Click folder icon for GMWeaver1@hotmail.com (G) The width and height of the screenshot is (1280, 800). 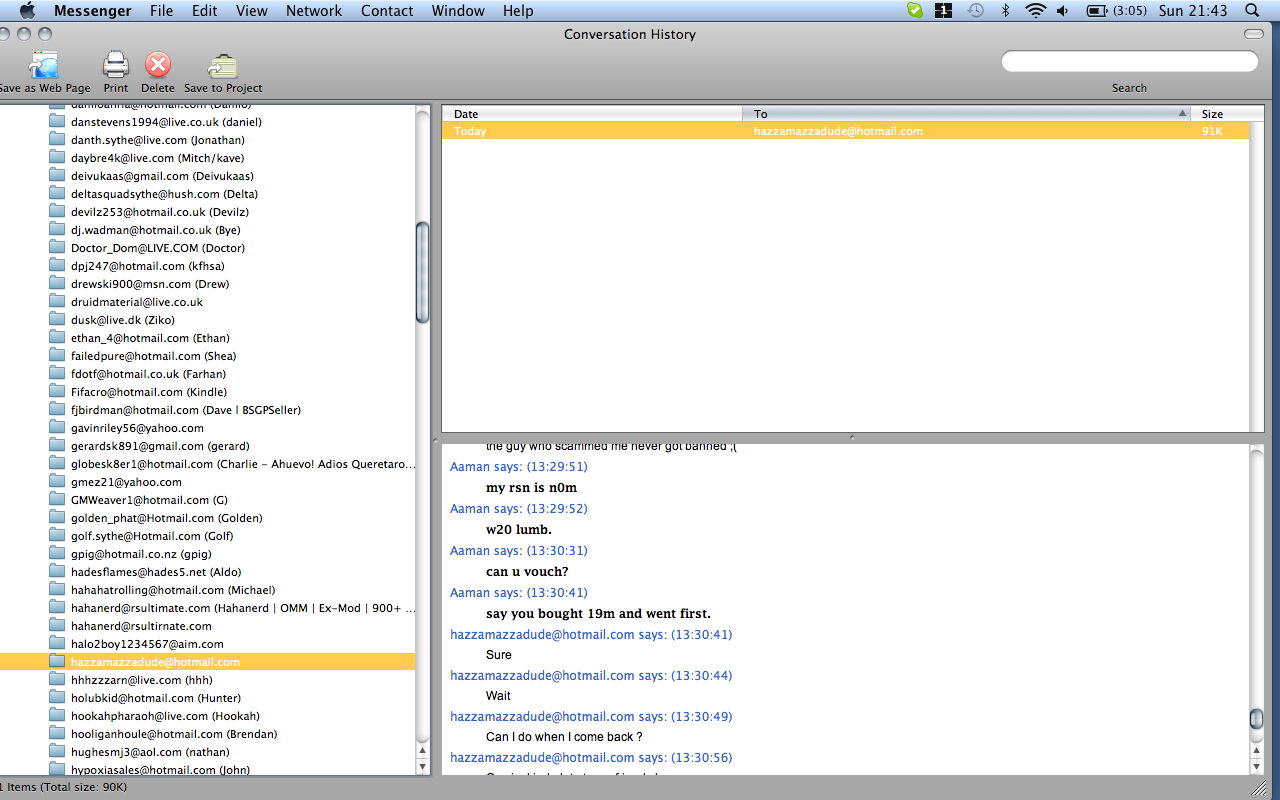pyautogui.click(x=57, y=500)
